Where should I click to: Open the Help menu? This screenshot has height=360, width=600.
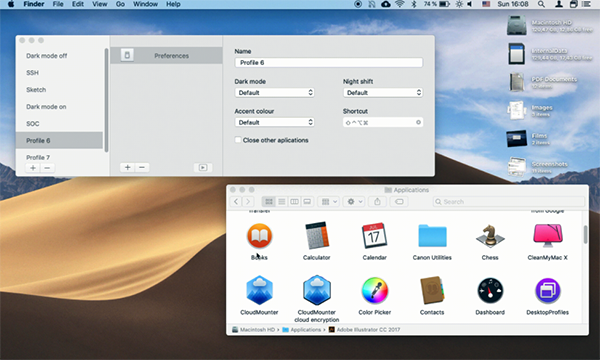click(173, 4)
